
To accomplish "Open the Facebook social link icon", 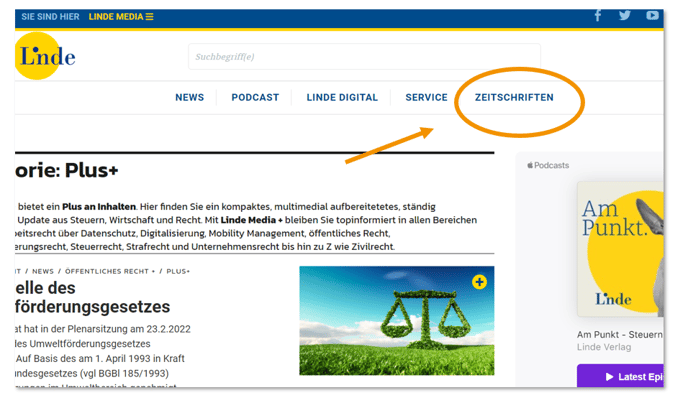I will pos(598,16).
